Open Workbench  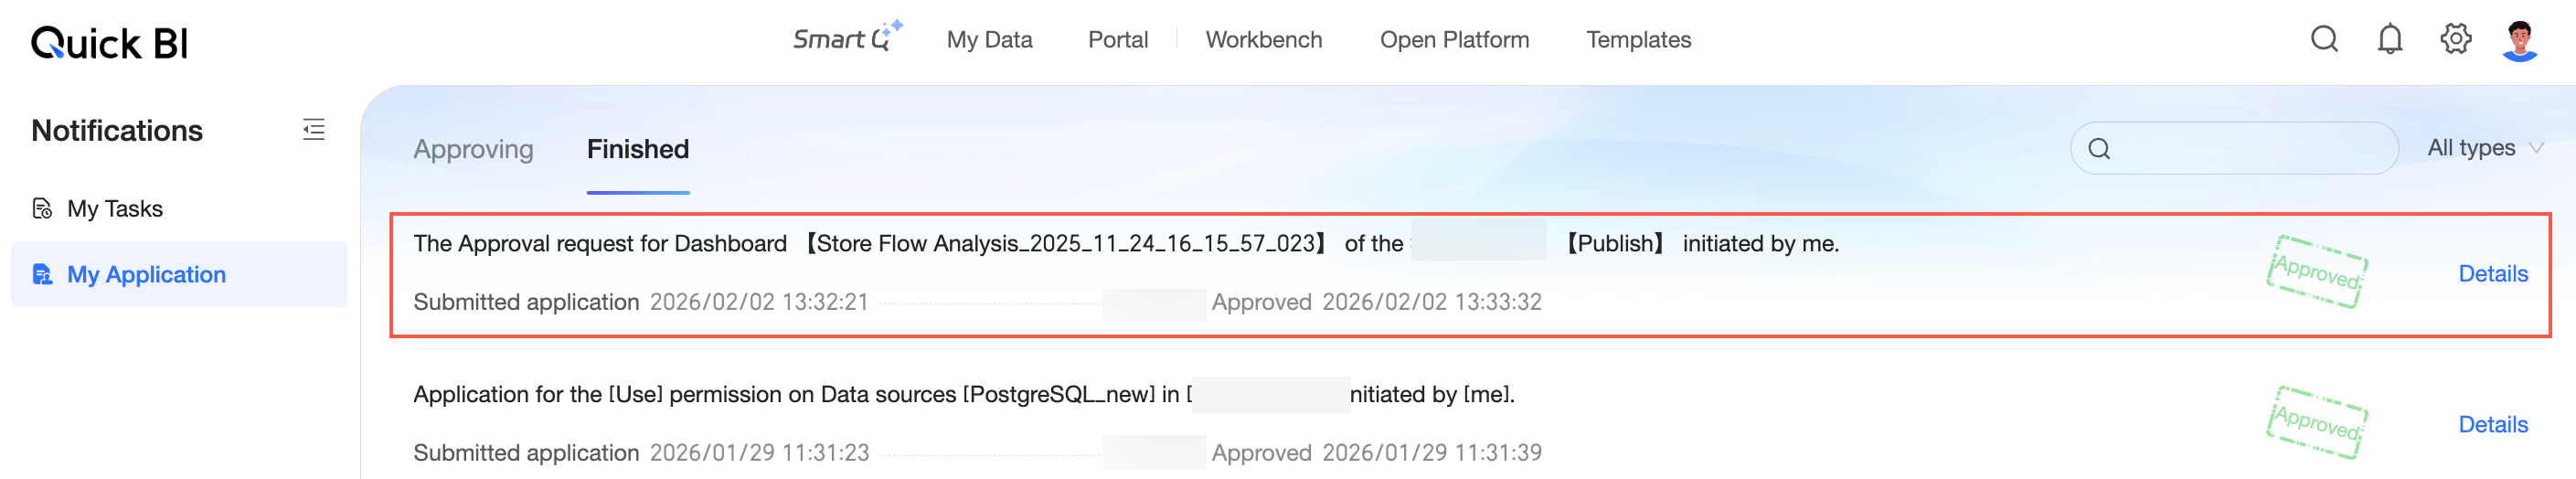click(x=1263, y=39)
